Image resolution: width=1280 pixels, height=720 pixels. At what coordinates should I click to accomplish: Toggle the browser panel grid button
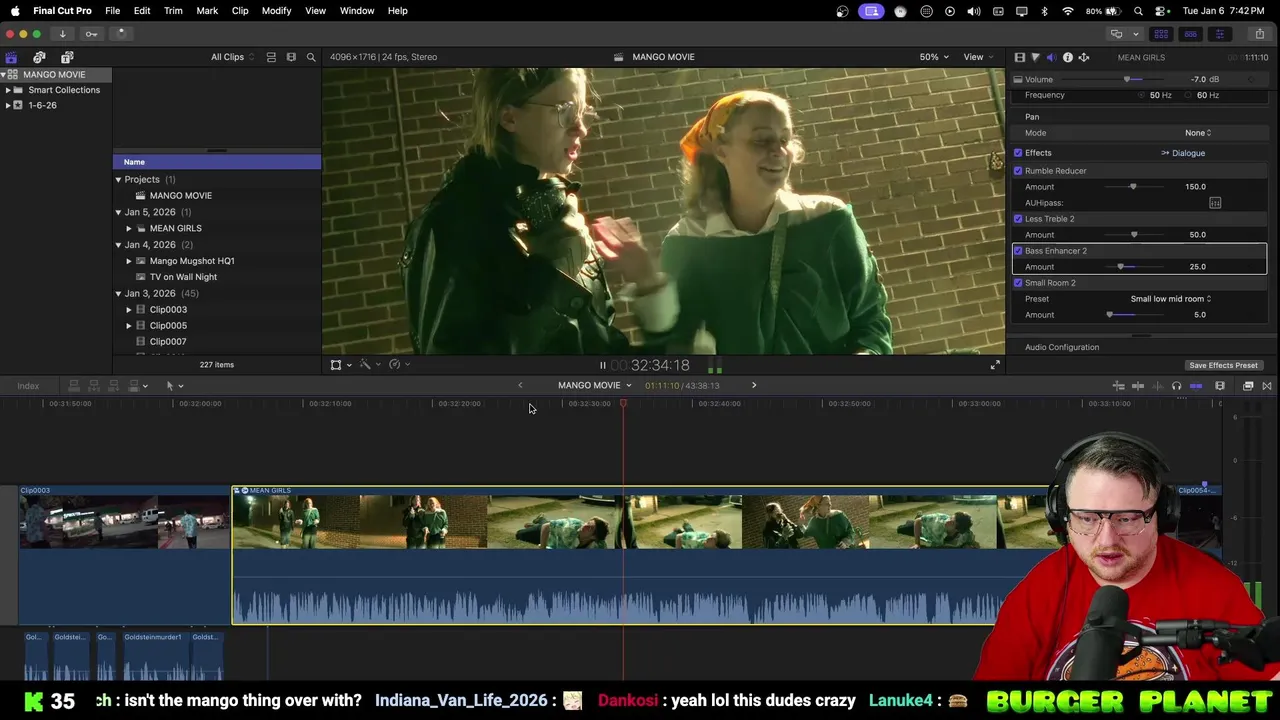click(1161, 34)
